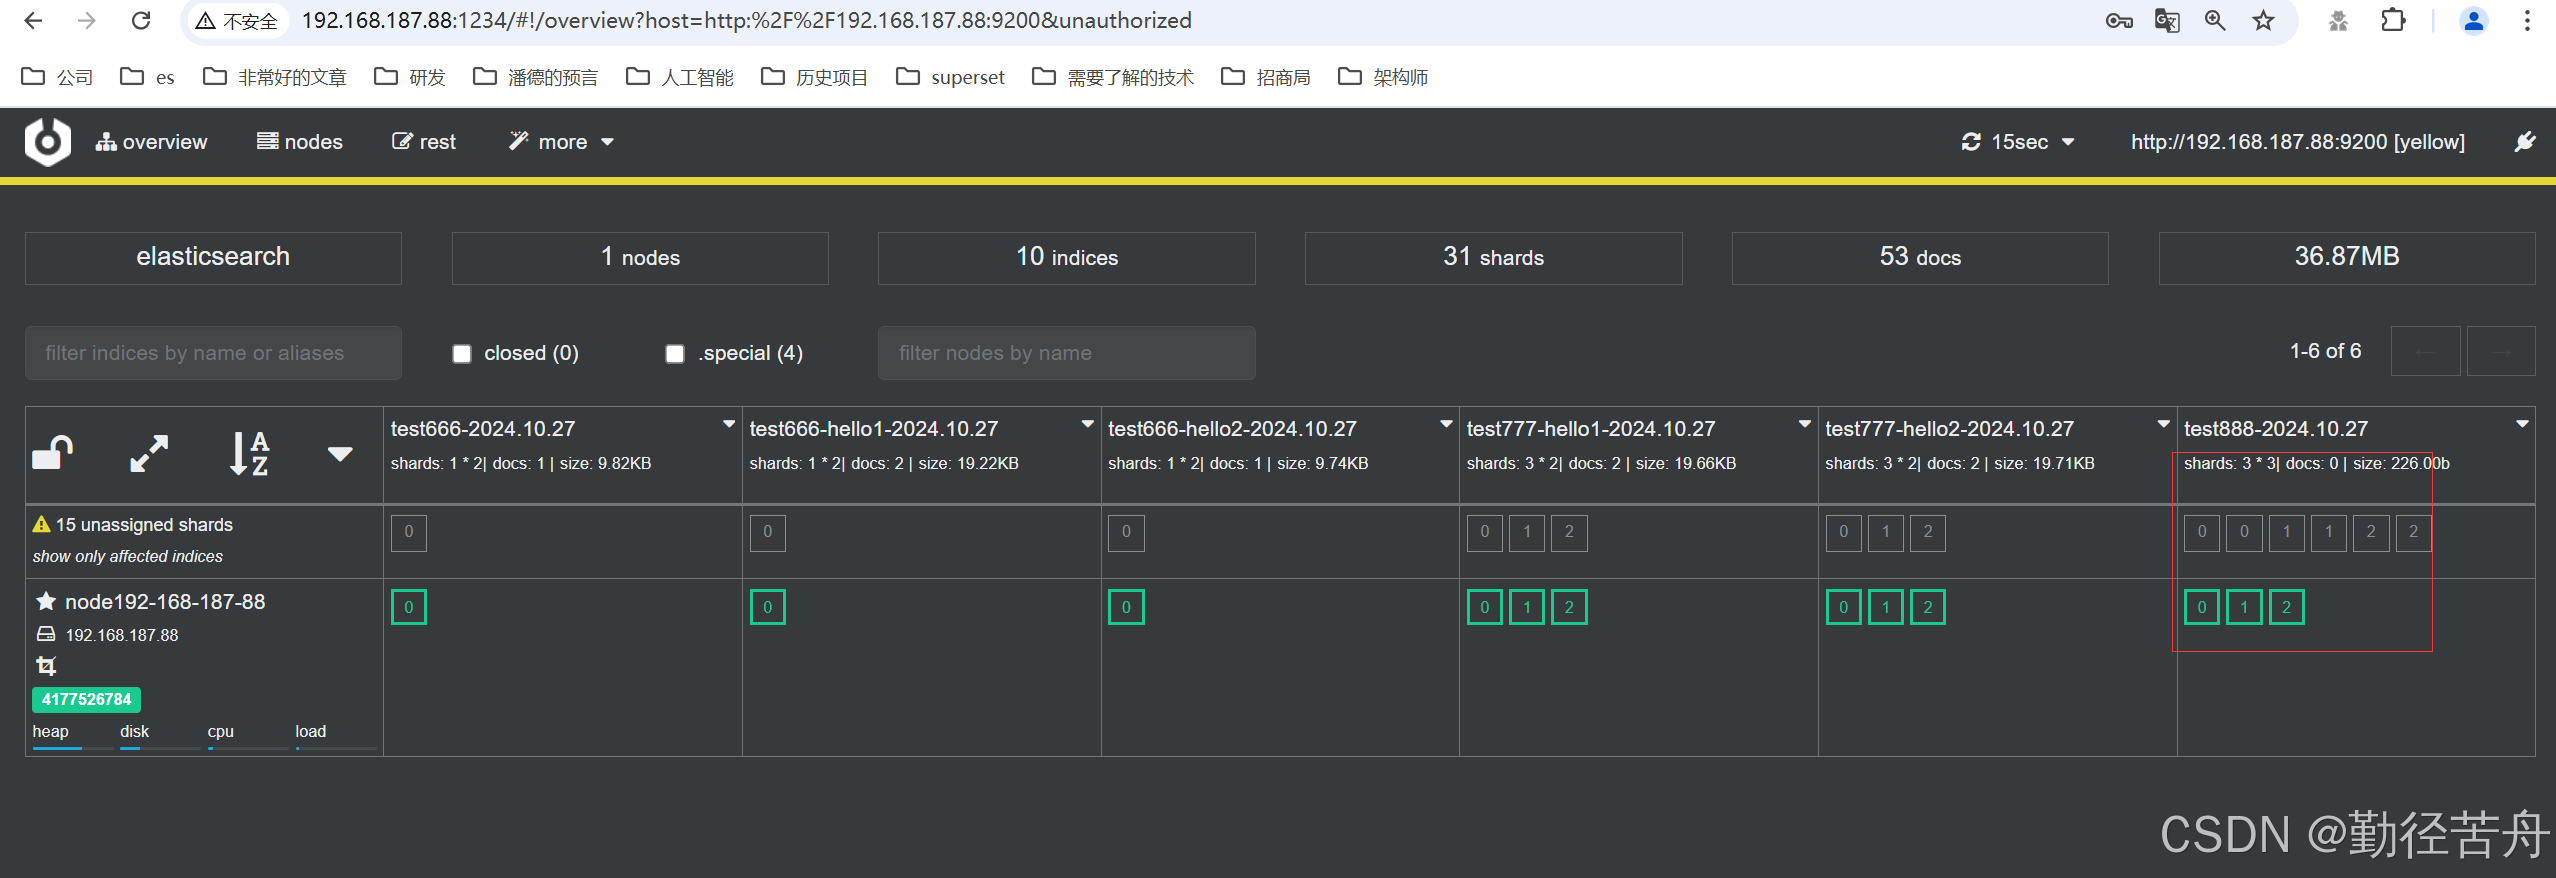The height and width of the screenshot is (878, 2556).
Task: Click assigned shard 0 of test666-hello1
Action: pyautogui.click(x=768, y=607)
